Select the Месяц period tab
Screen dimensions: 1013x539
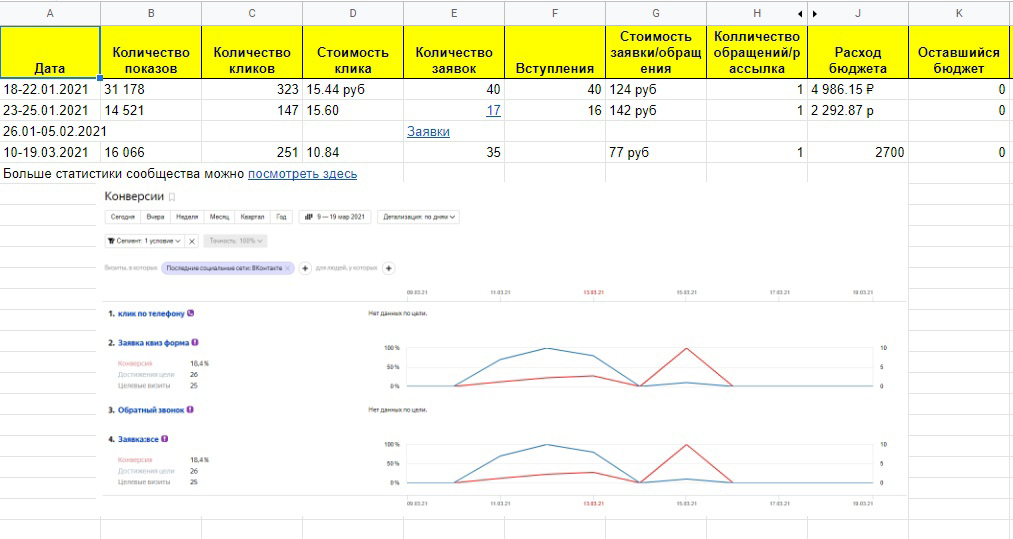[x=220, y=217]
